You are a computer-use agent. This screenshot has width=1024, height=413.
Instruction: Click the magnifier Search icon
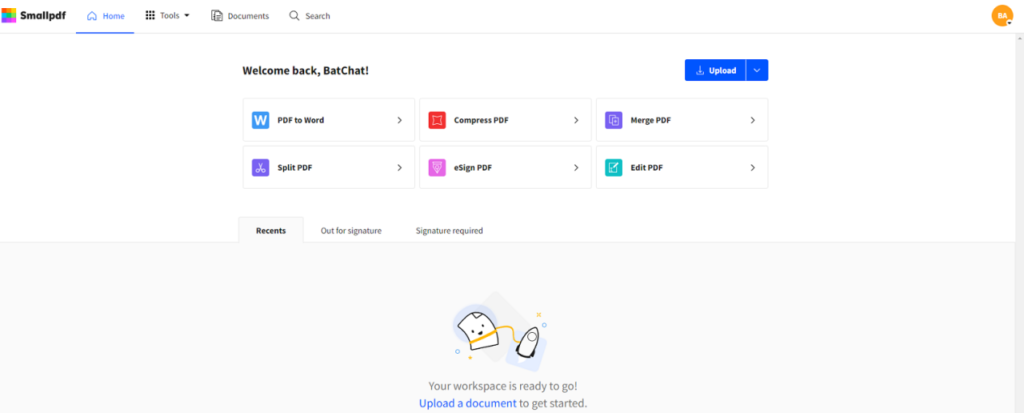(295, 16)
